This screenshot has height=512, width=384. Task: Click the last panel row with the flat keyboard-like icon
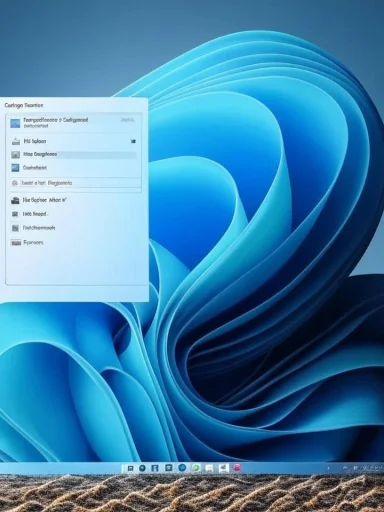point(74,243)
